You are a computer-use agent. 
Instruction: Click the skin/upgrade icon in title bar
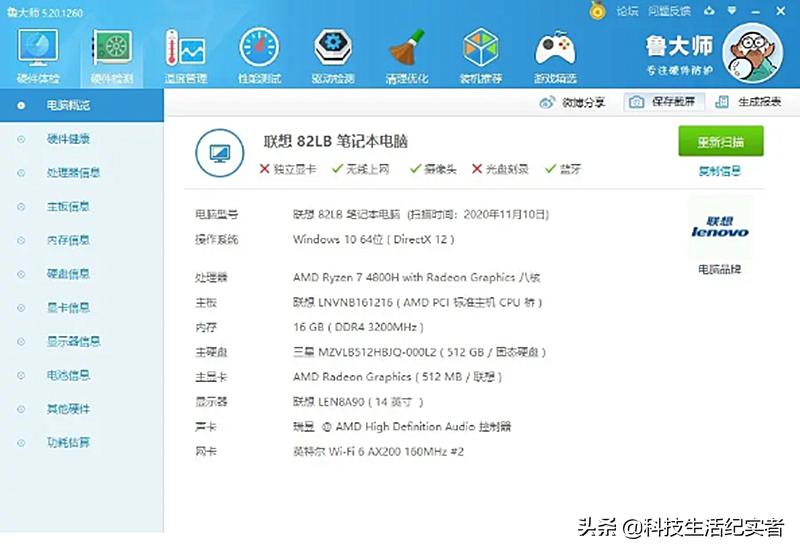point(709,10)
